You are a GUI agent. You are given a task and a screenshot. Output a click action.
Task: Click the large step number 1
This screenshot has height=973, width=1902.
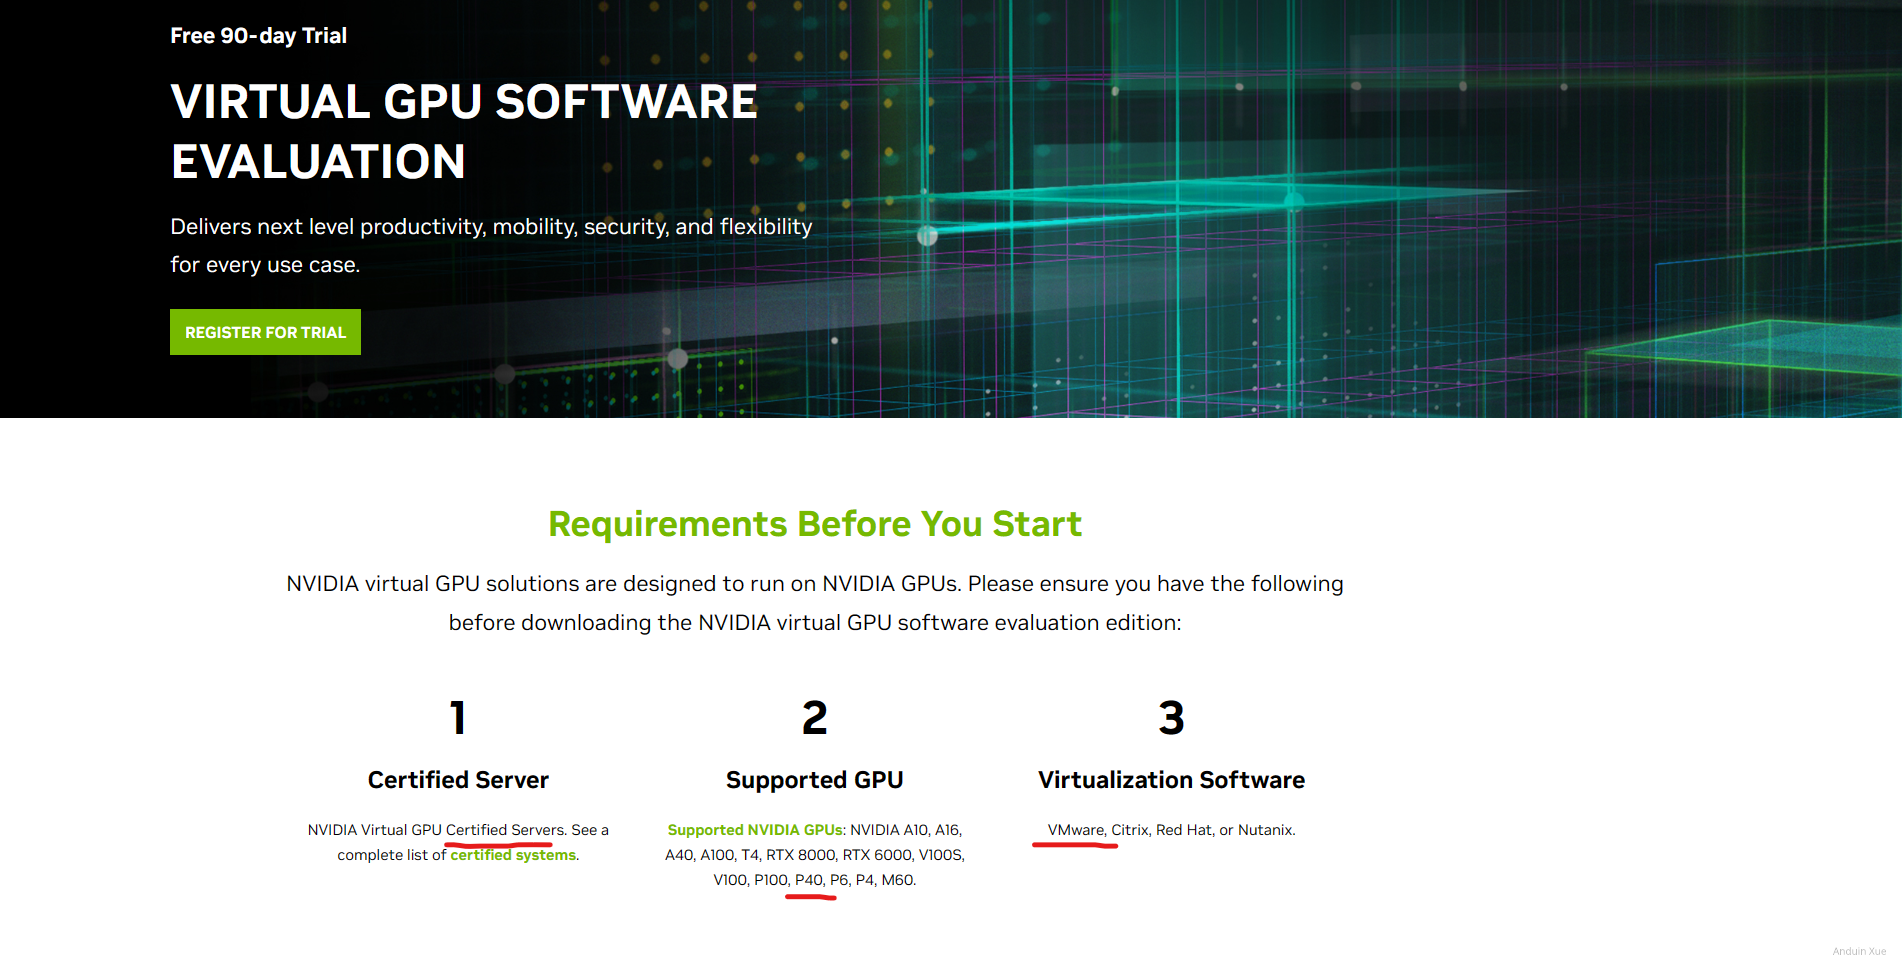pos(458,718)
